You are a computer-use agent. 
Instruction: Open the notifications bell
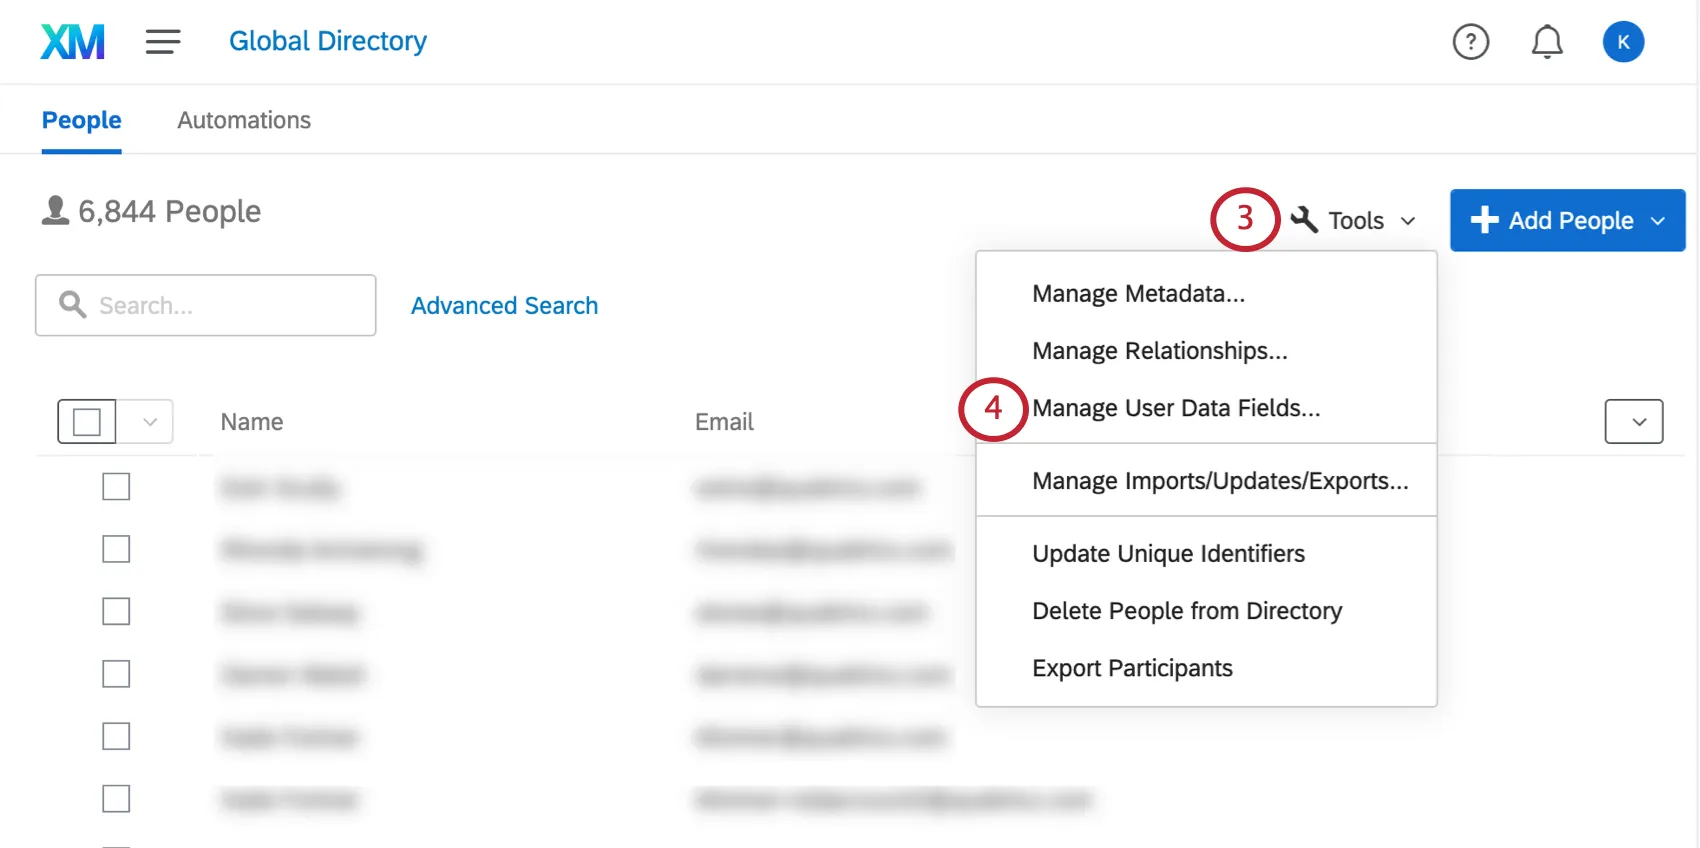pyautogui.click(x=1547, y=42)
